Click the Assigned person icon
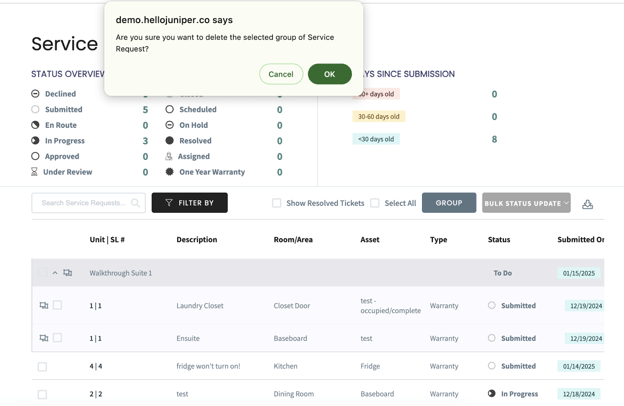This screenshot has height=406, width=624. [169, 156]
